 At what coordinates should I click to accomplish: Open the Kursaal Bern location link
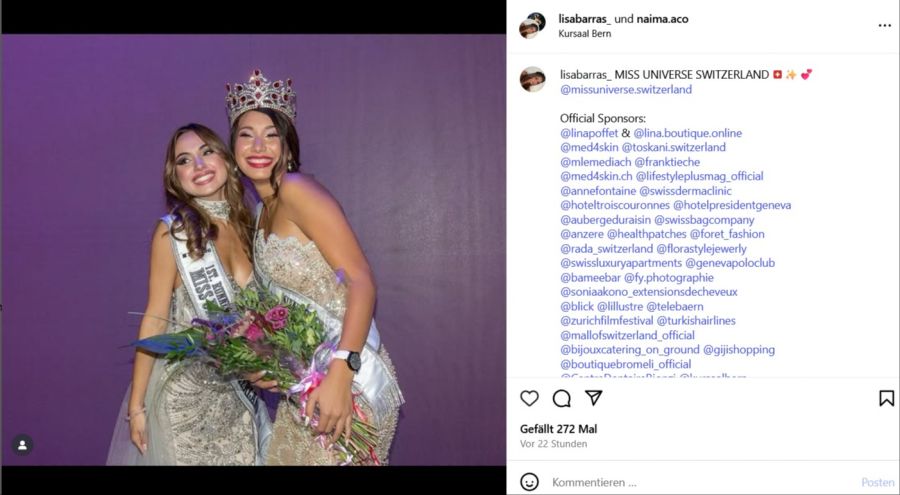584,34
